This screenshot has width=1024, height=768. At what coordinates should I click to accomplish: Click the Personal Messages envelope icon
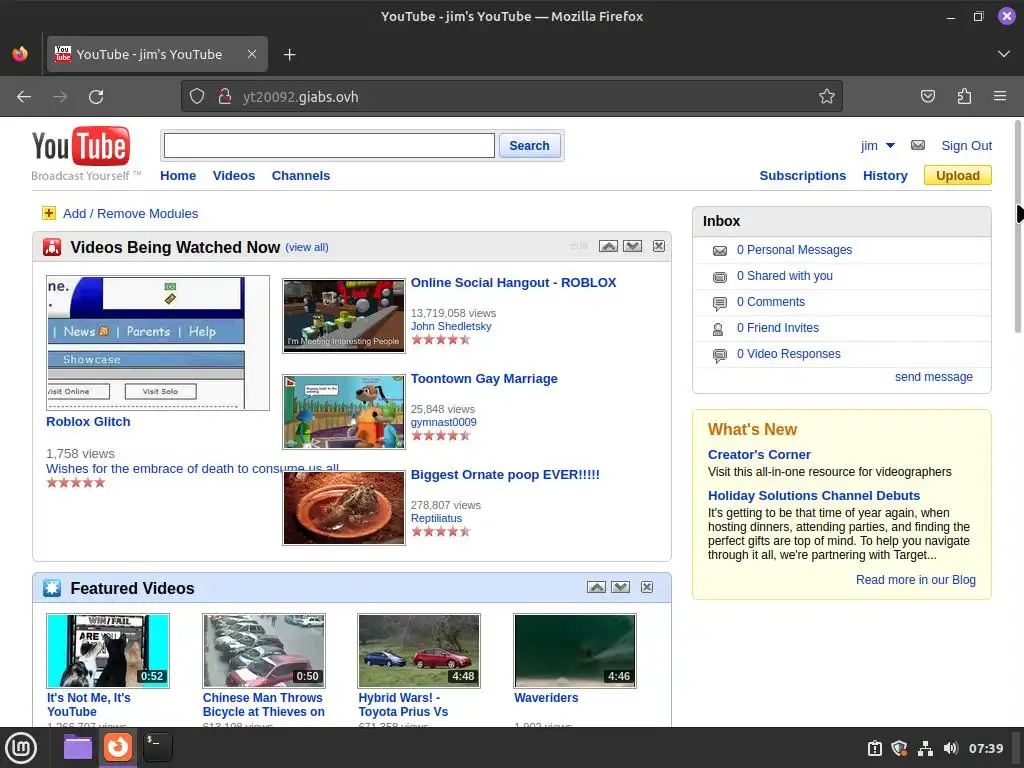pos(720,251)
